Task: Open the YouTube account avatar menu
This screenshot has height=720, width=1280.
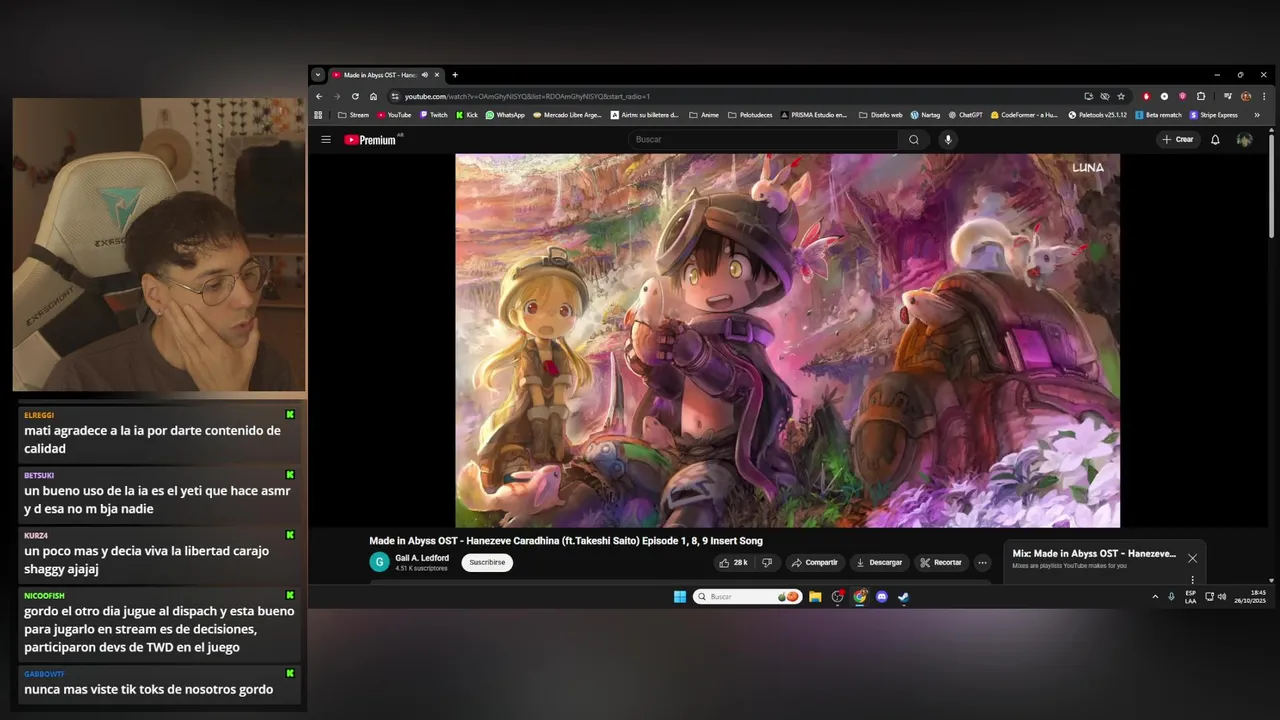Action: [1244, 140]
